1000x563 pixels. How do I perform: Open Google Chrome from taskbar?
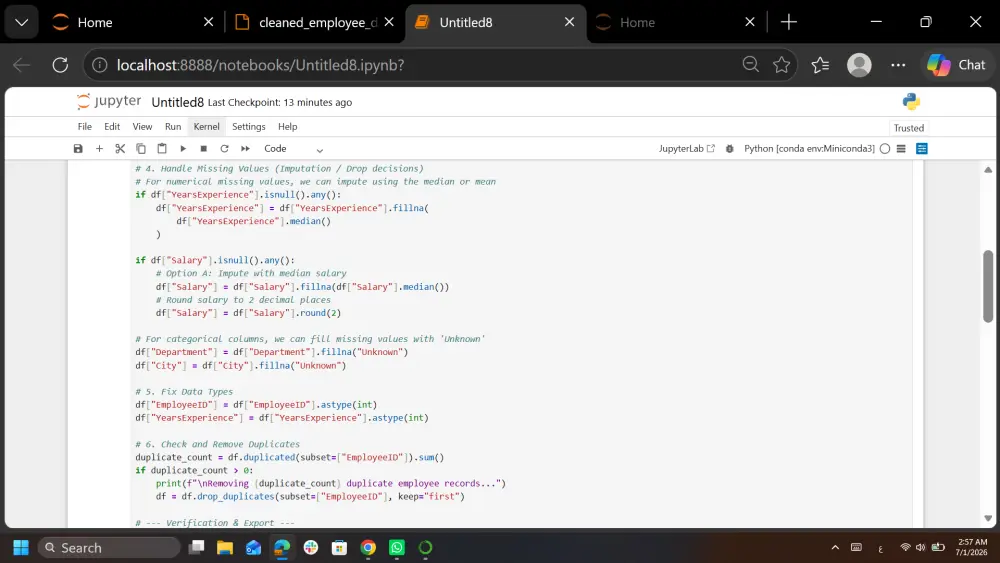pos(368,548)
